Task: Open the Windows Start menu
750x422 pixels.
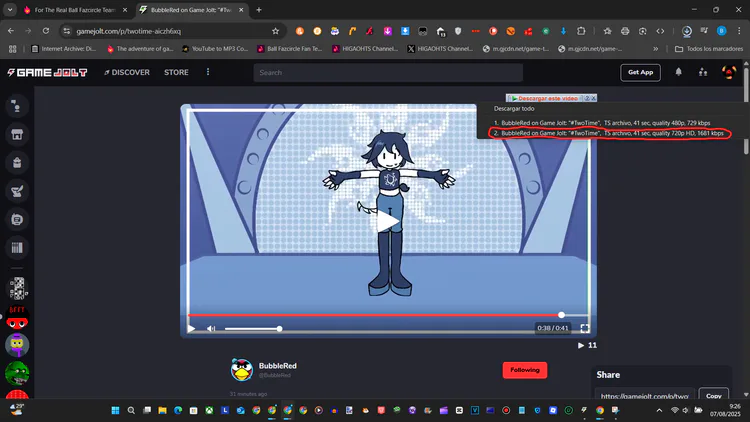Action: click(x=115, y=410)
